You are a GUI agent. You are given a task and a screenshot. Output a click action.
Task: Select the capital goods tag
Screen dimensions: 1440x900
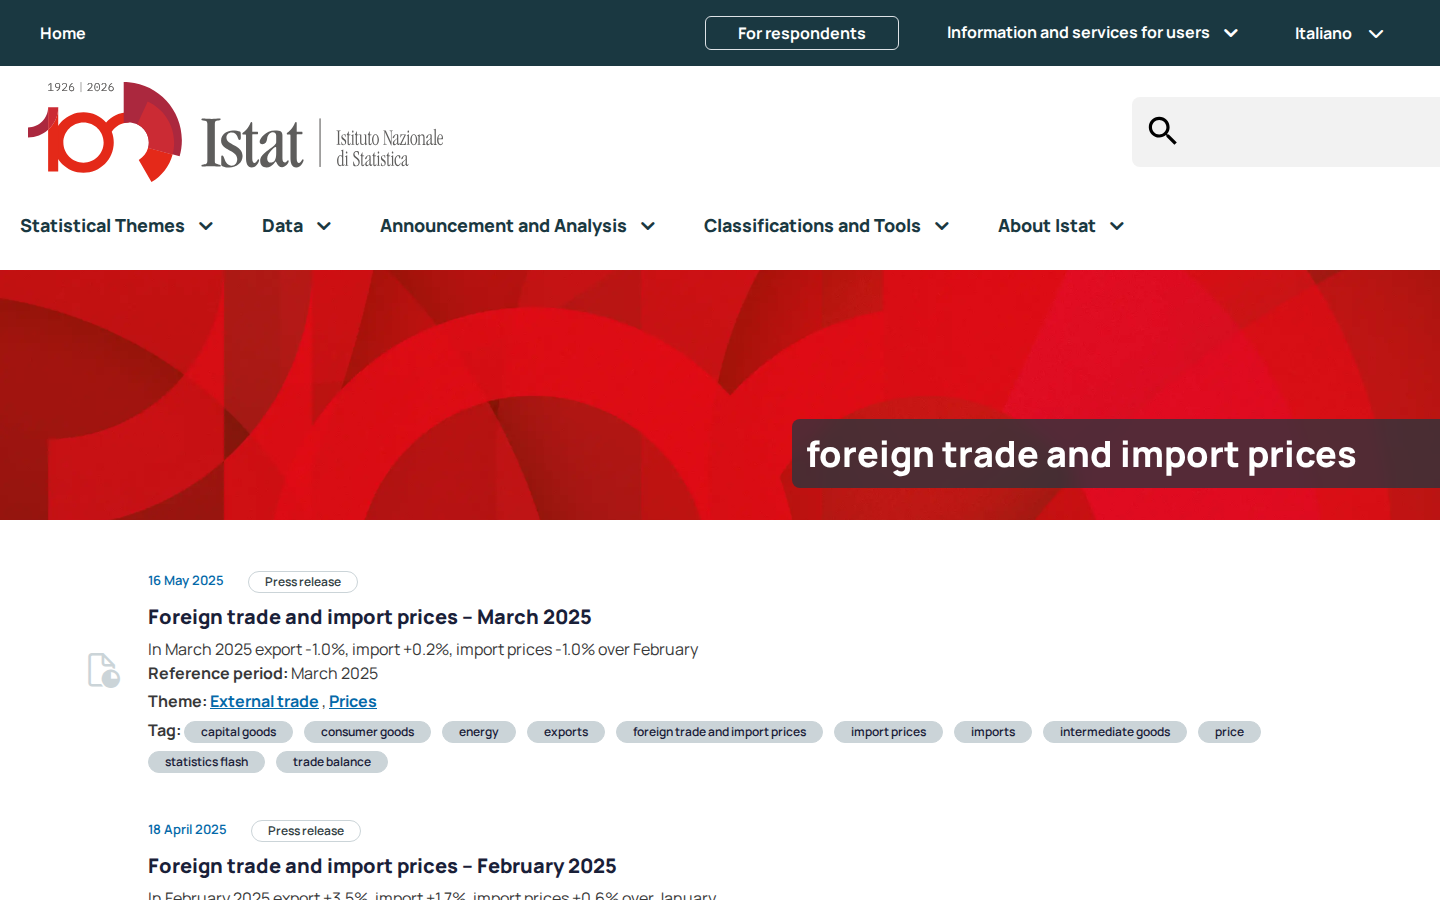click(x=238, y=732)
